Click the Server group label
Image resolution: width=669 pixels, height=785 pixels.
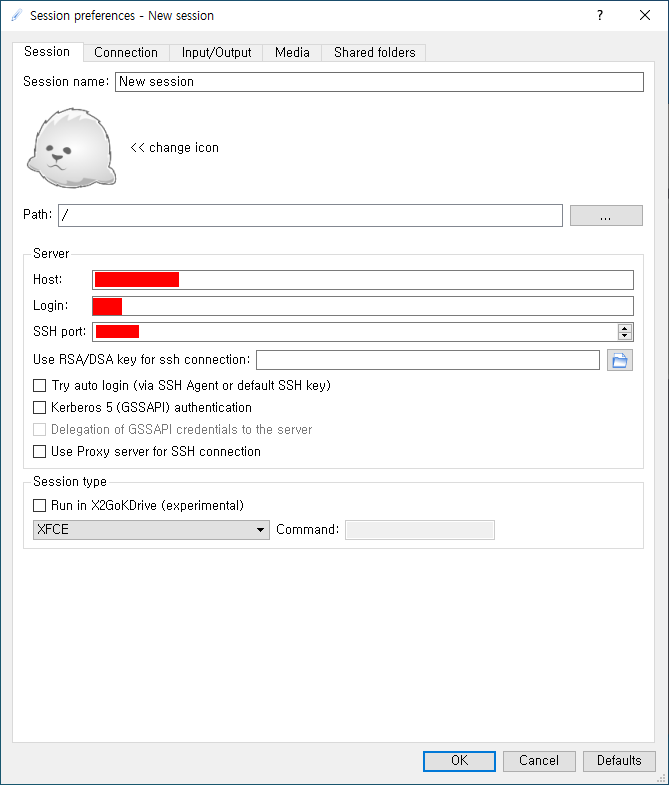click(x=51, y=254)
